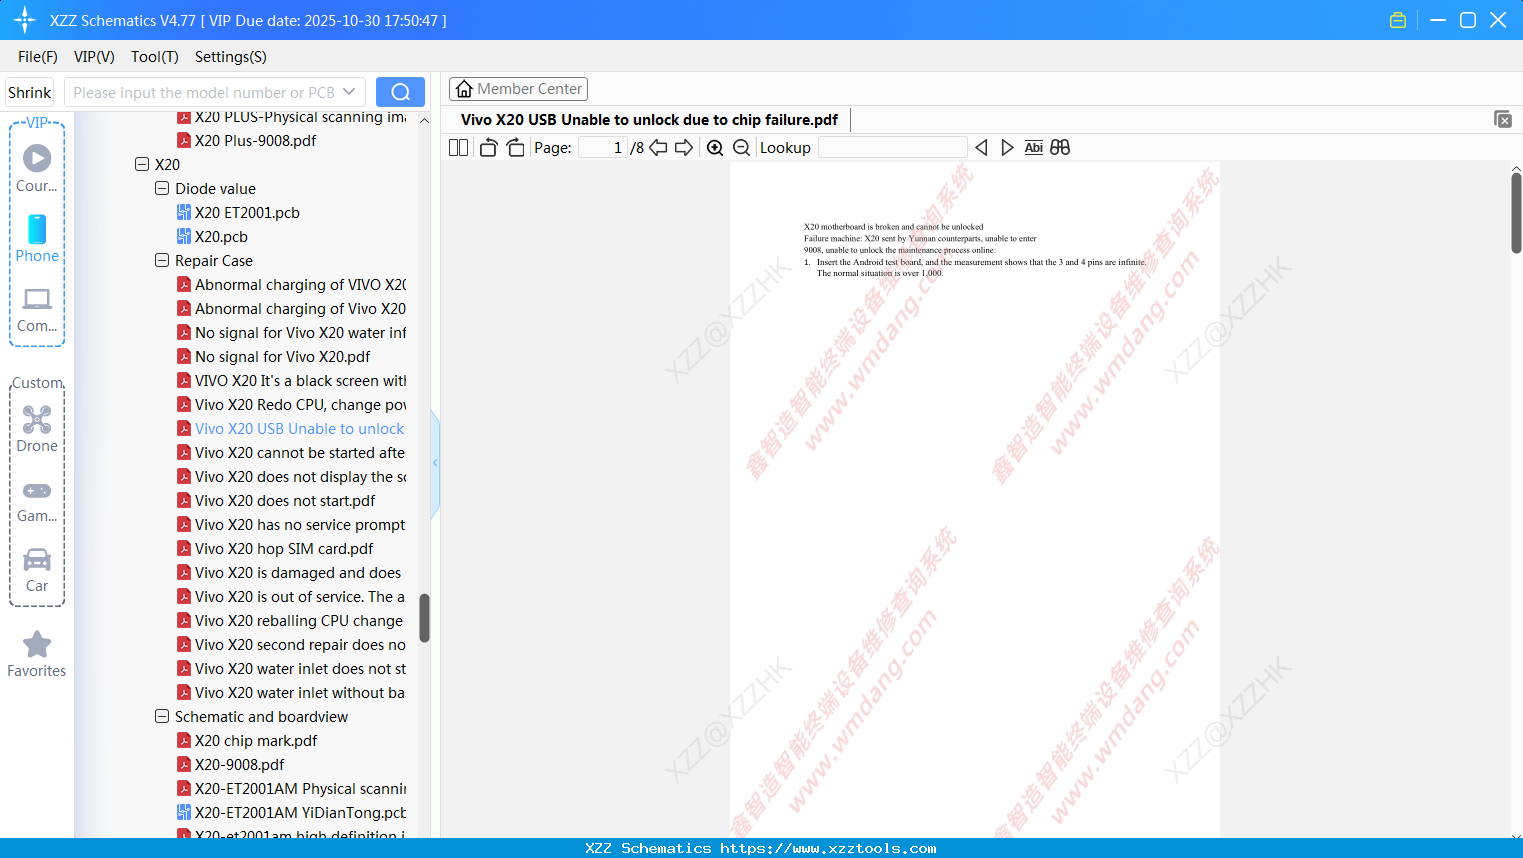
Task: Open Vivo X20 has no service prompt file
Action: coord(291,524)
